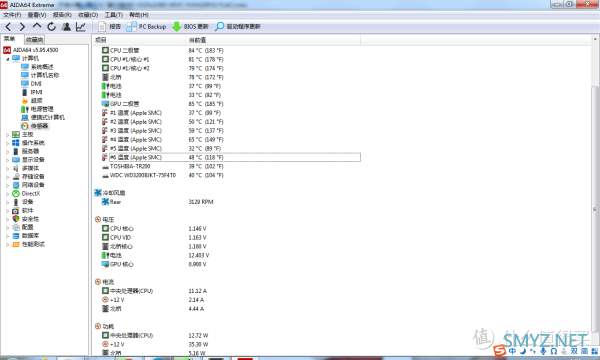This screenshot has width=600, height=360.
Task: Click the 配置 printer-like icon
Action: point(16,227)
